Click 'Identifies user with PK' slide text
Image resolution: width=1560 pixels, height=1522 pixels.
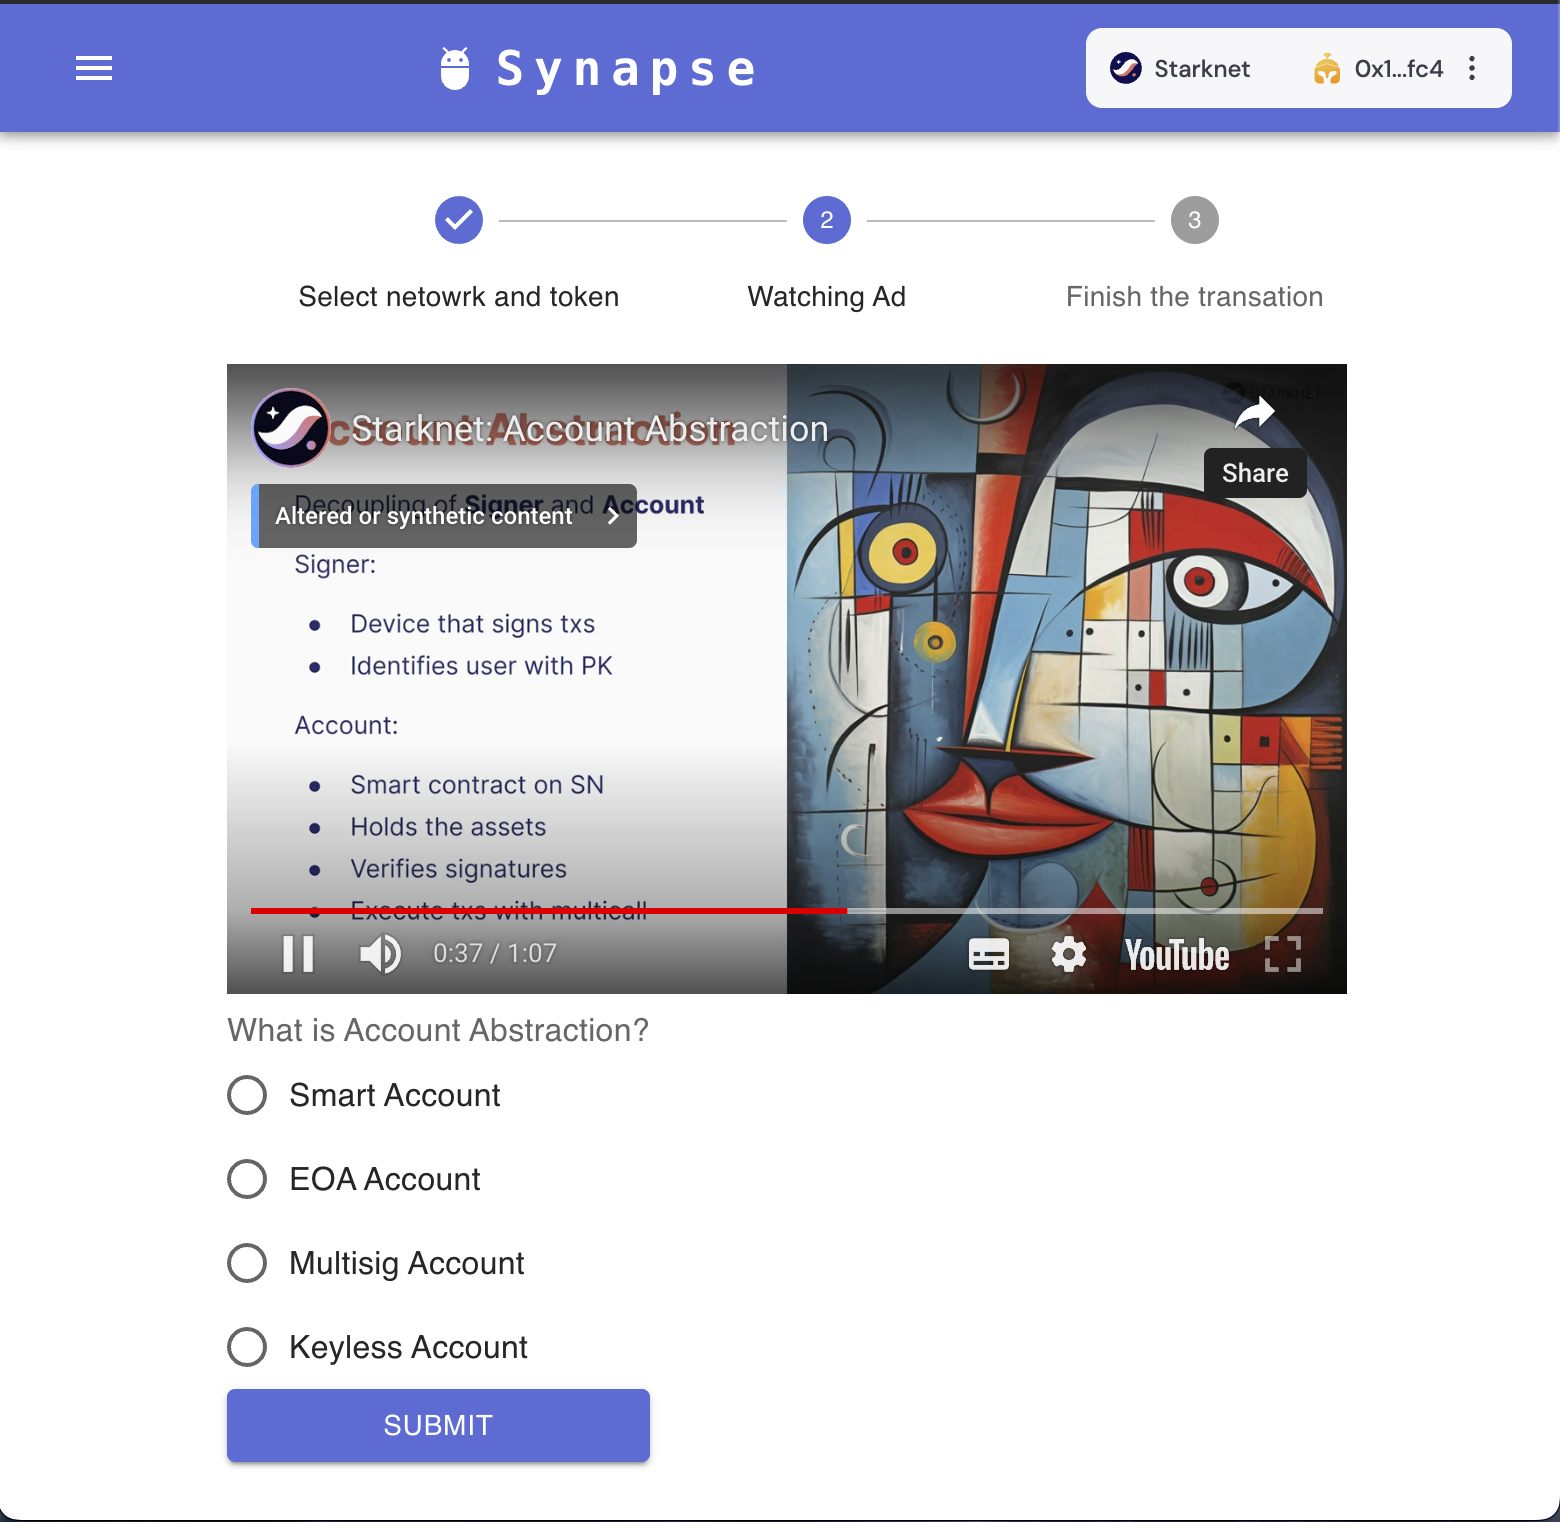coord(481,666)
